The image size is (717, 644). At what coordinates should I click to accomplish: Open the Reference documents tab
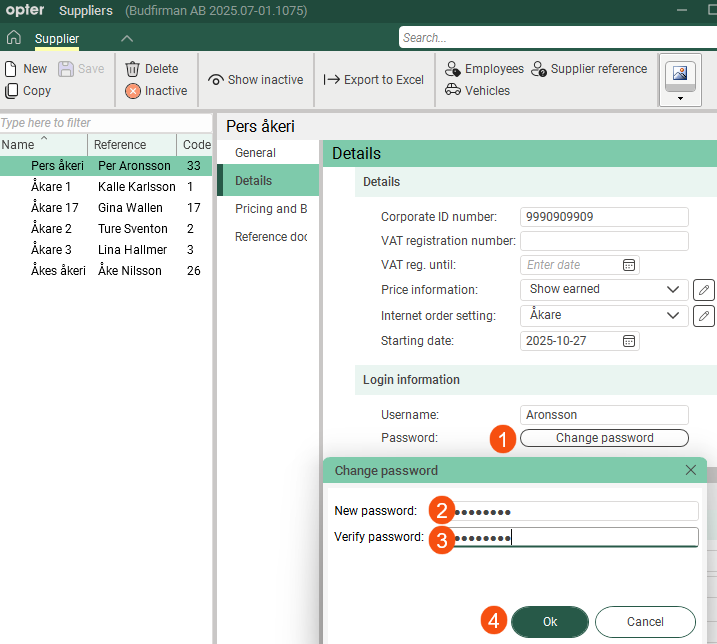[270, 237]
